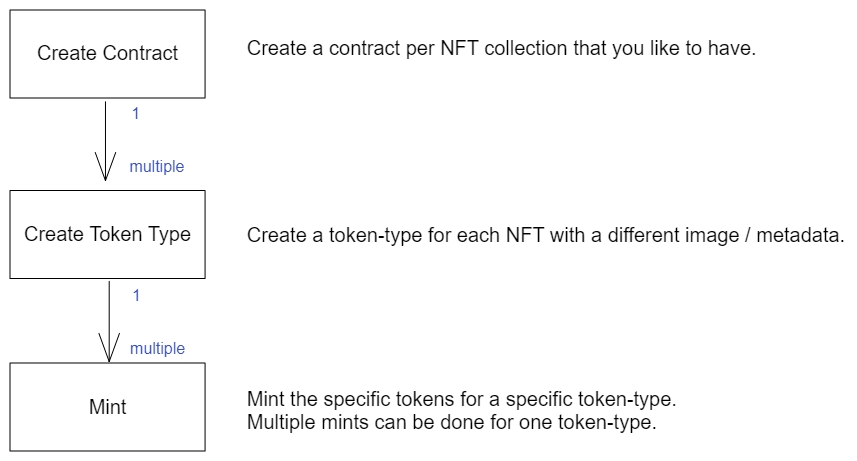The image size is (857, 461).
Task: Click the "Mint the specific tokens" text line
Action: (x=461, y=400)
